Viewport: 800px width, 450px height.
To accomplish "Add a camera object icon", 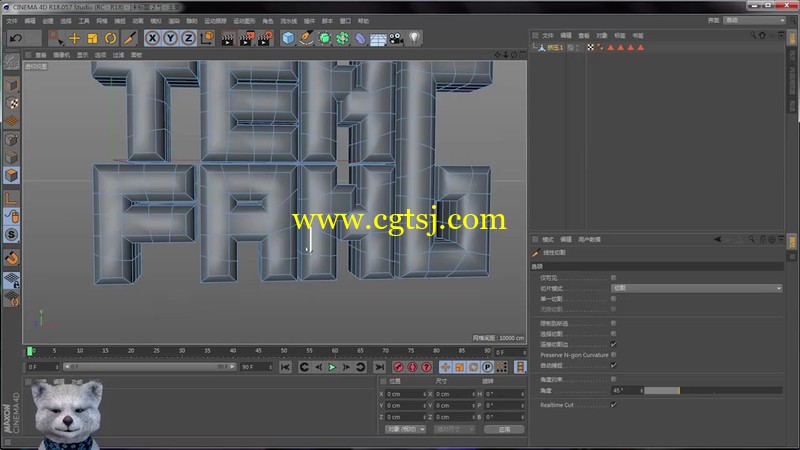I will point(396,38).
